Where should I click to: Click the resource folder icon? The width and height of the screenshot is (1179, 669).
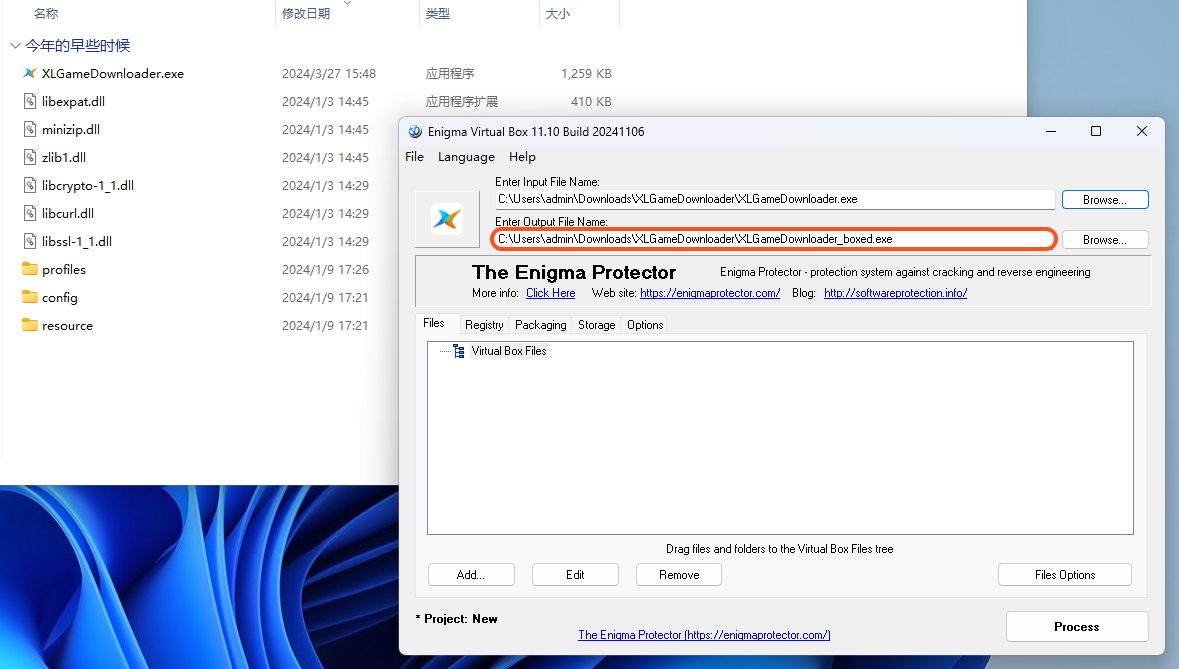[x=29, y=325]
